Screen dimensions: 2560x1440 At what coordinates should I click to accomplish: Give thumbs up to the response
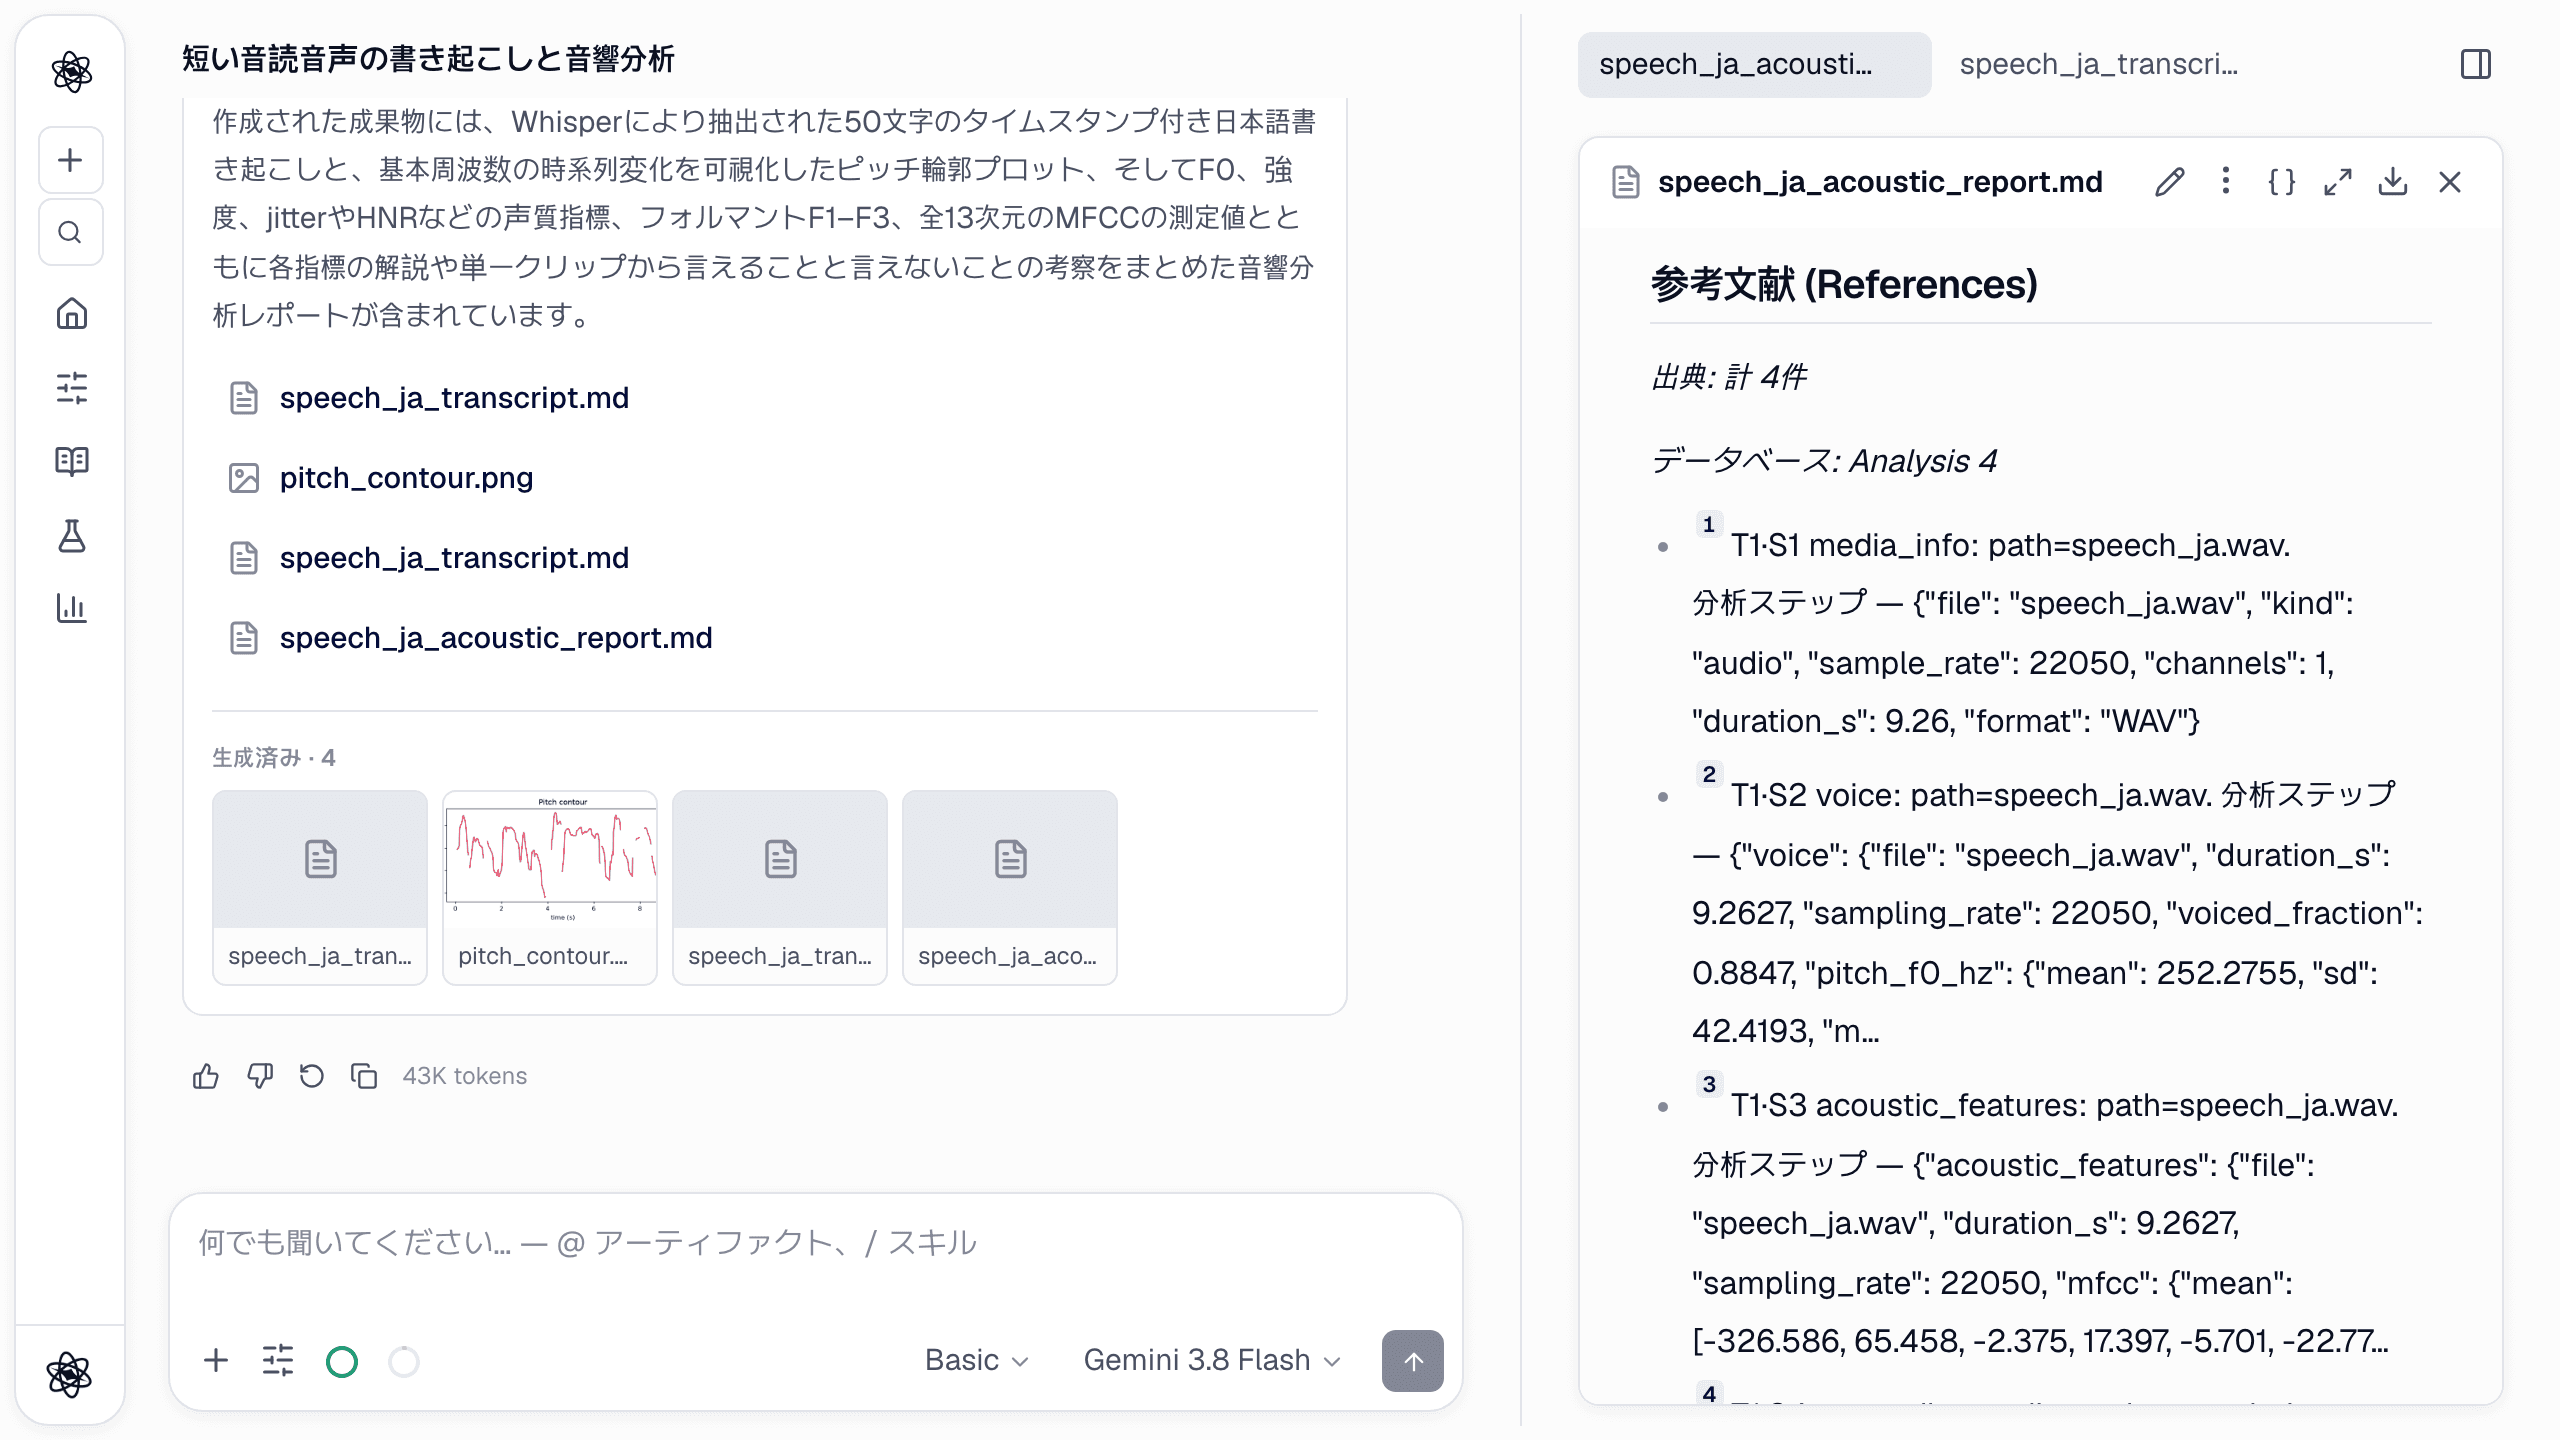coord(206,1076)
